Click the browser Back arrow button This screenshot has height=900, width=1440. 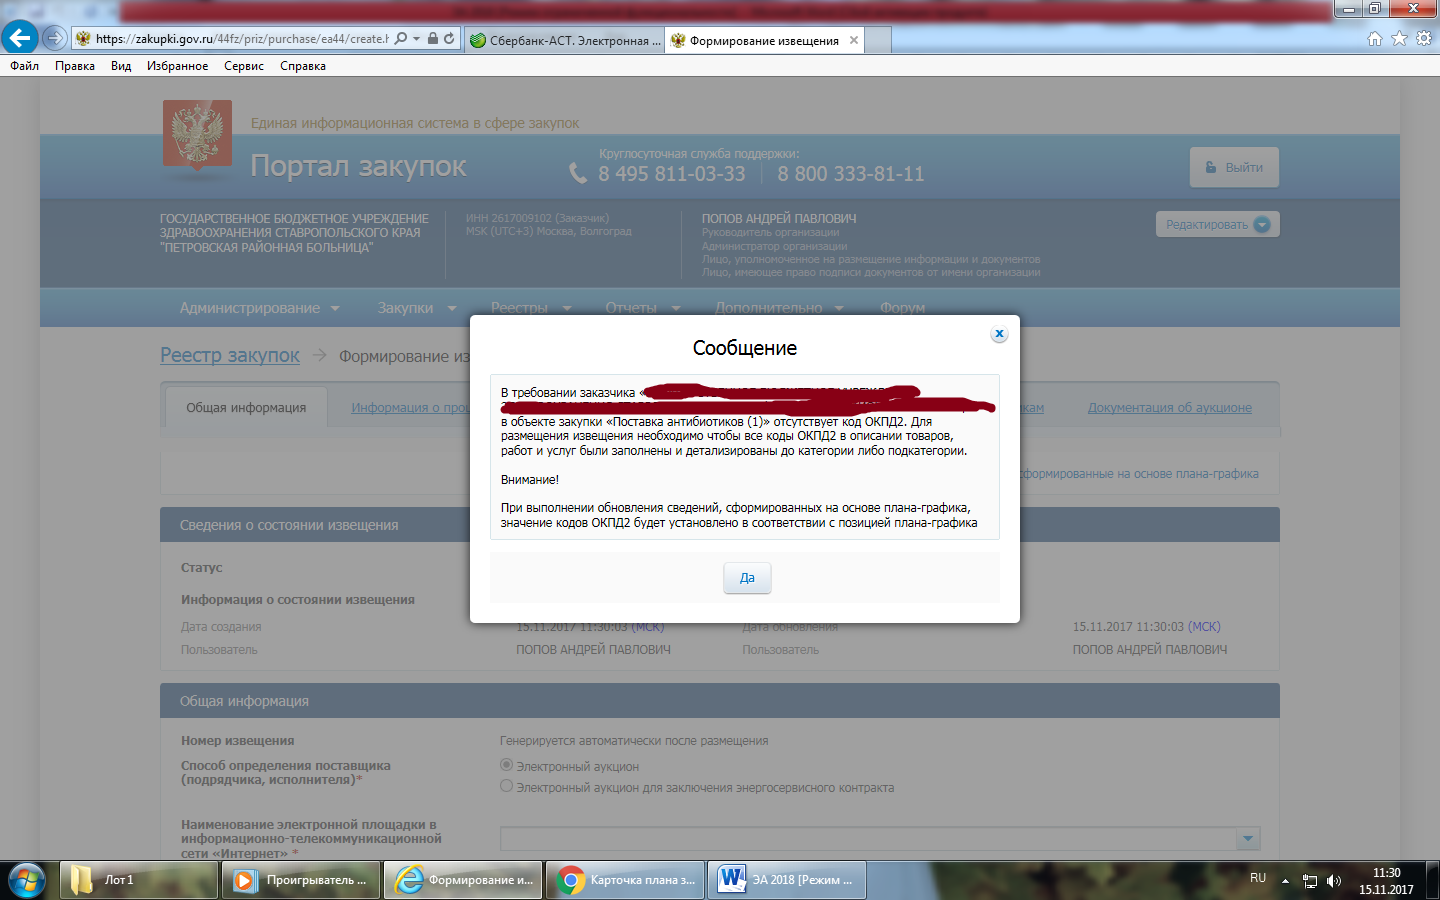click(x=20, y=38)
